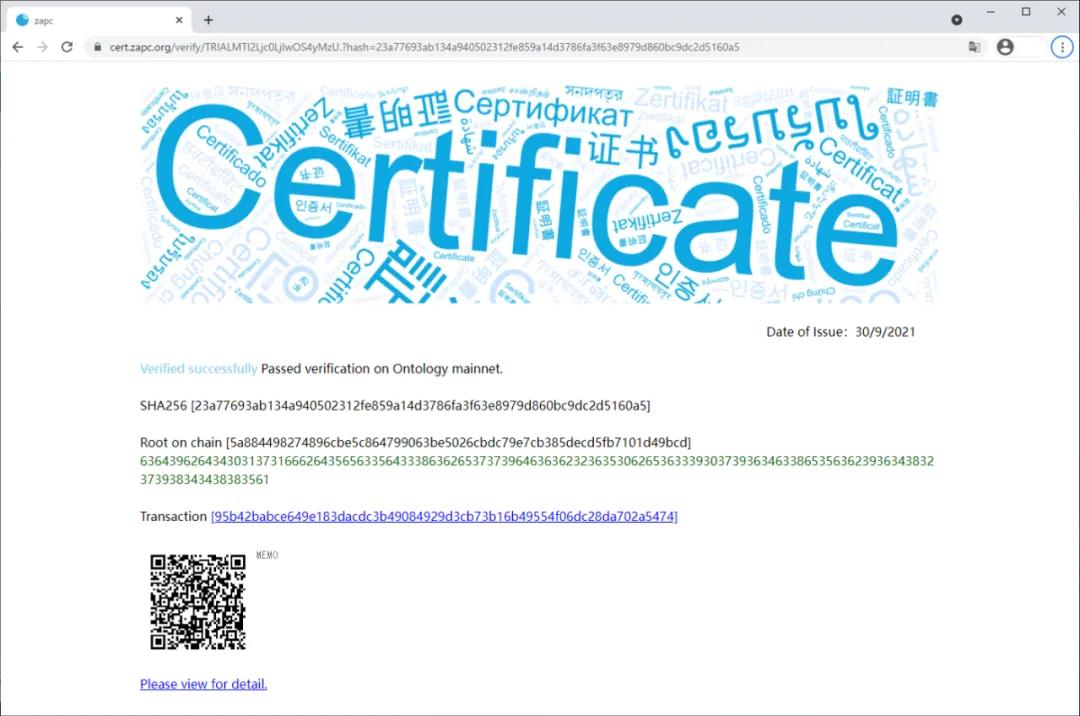Click the SHA256 hash value text
This screenshot has height=716, width=1080.
tap(421, 405)
